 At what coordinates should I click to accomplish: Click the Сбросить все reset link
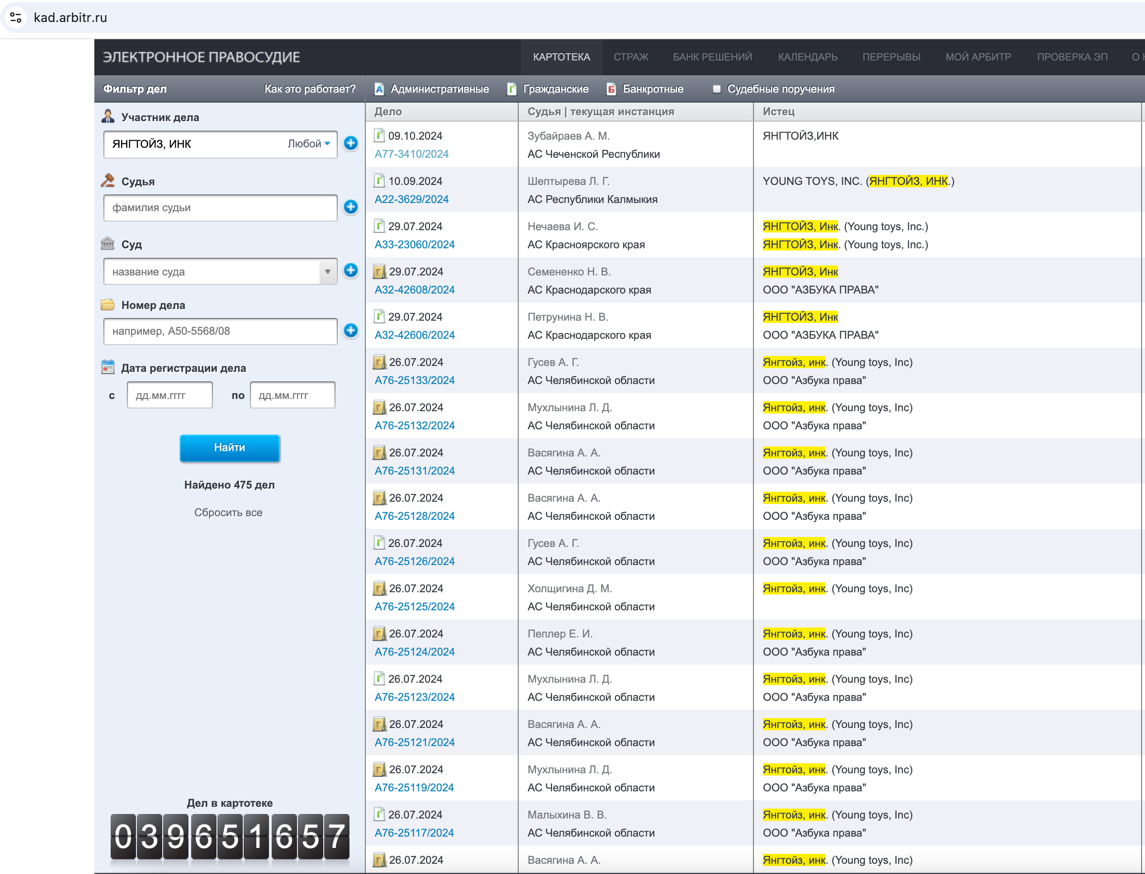pyautogui.click(x=228, y=513)
